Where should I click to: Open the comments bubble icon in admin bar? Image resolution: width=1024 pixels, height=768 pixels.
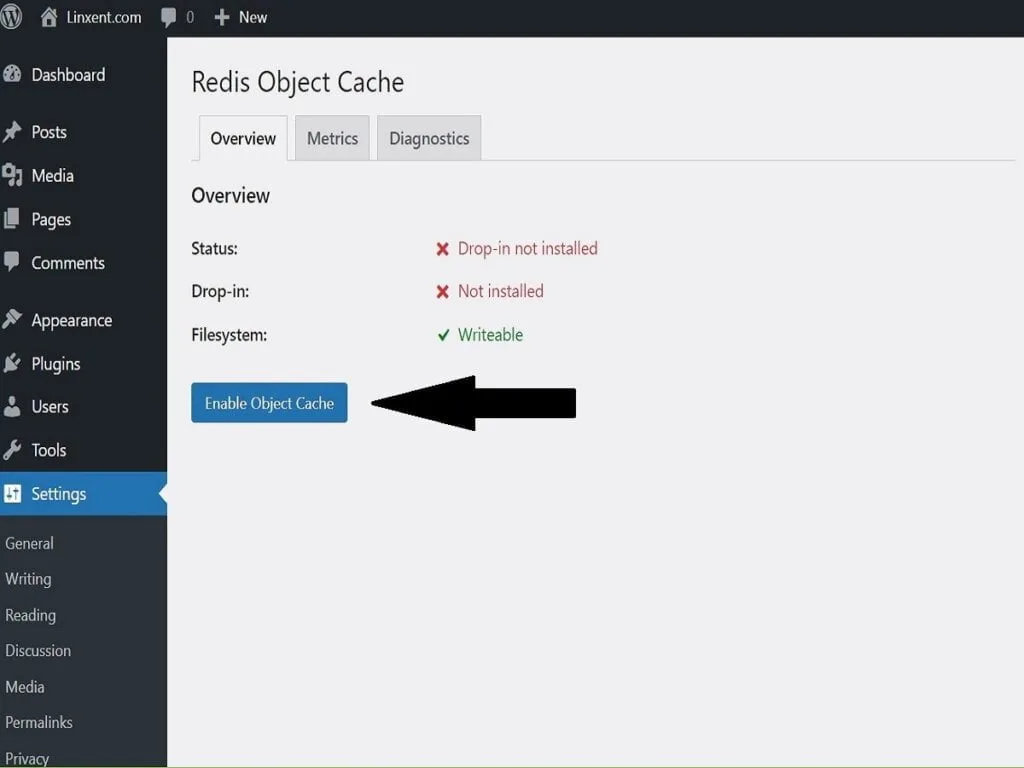click(168, 18)
